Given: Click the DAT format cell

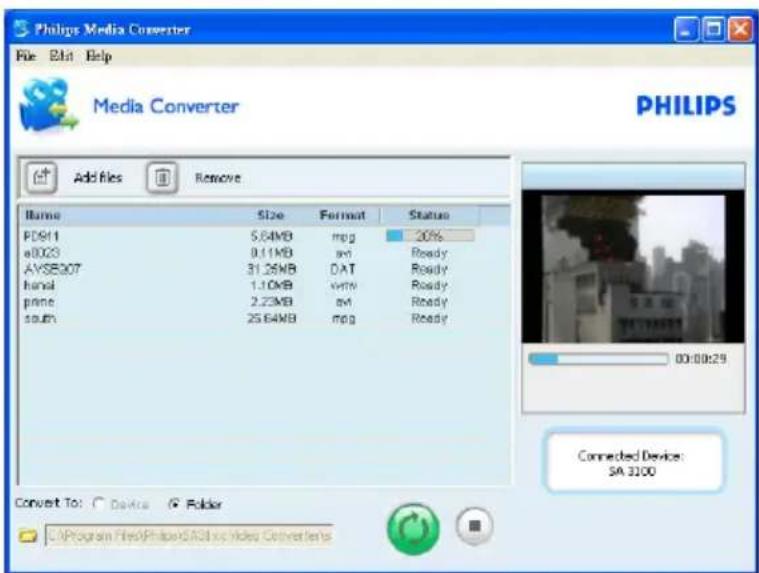Looking at the screenshot, I should coord(343,269).
